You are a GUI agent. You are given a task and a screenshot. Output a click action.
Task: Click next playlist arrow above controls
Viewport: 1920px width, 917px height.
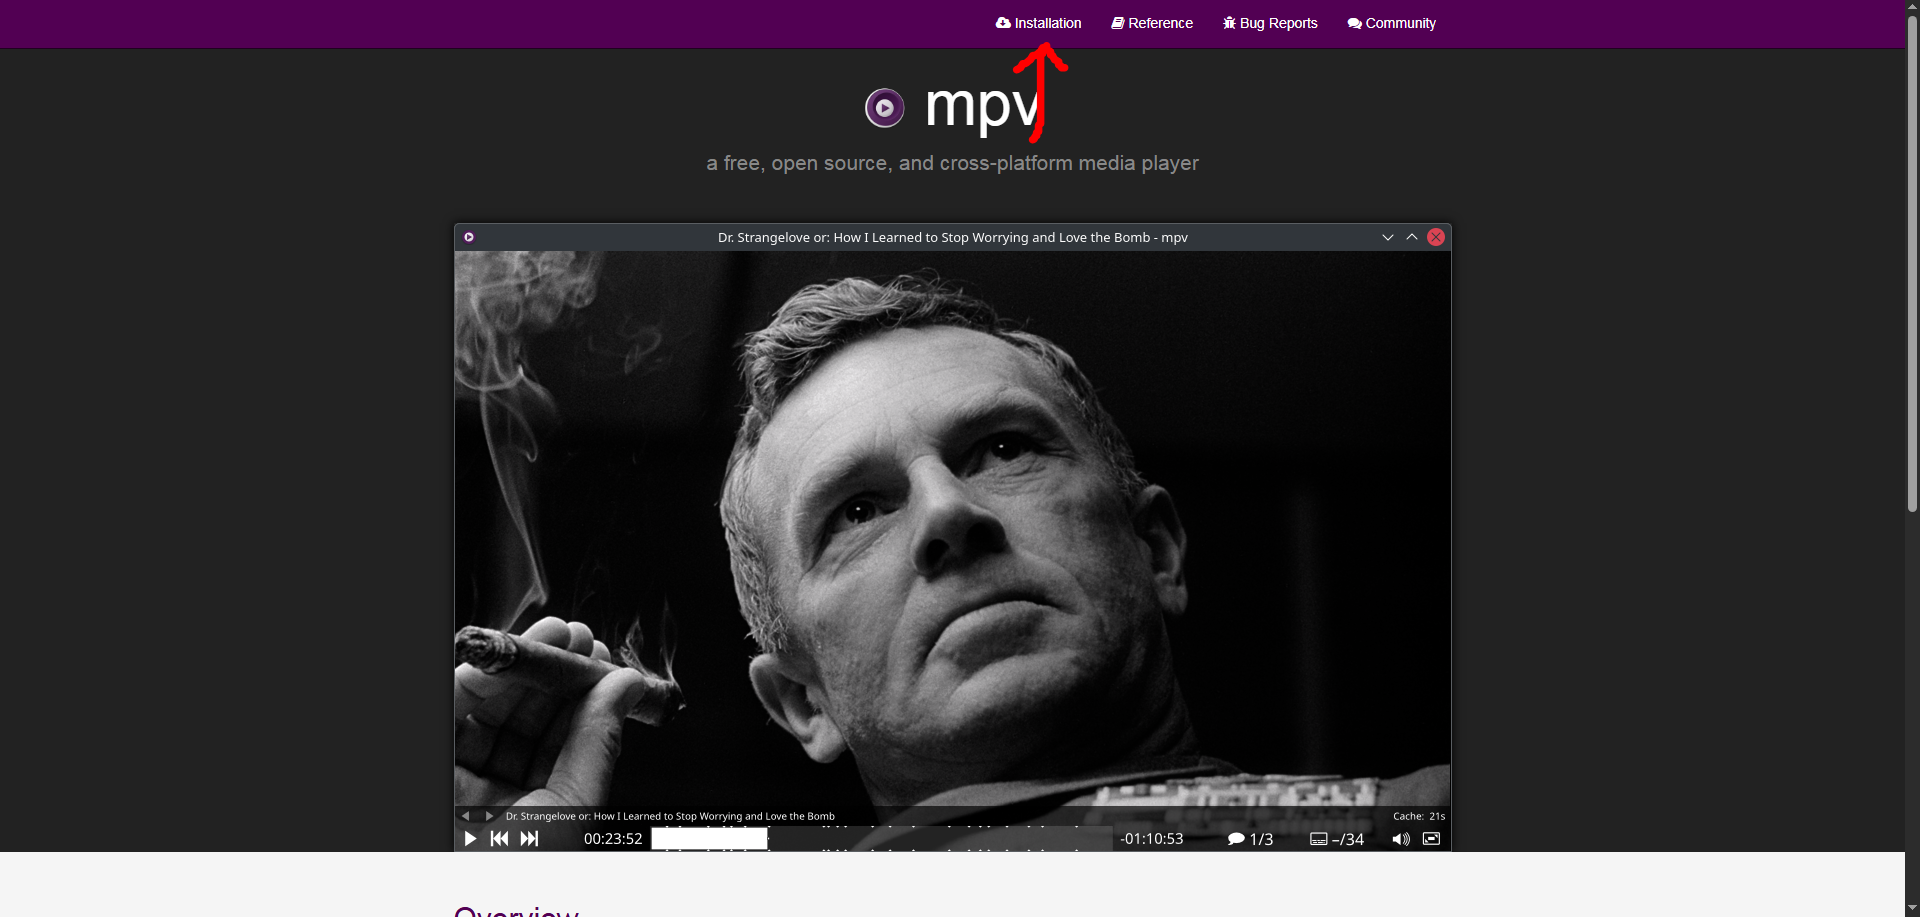[489, 816]
